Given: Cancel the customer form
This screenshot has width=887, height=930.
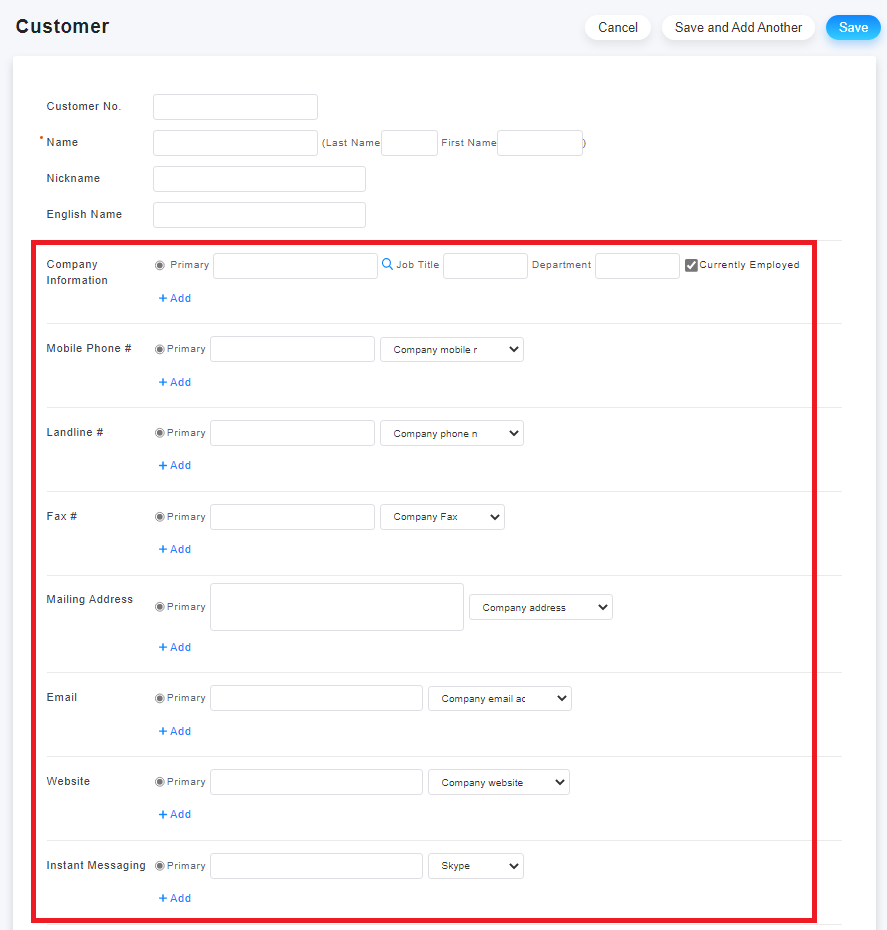Looking at the screenshot, I should (618, 27).
